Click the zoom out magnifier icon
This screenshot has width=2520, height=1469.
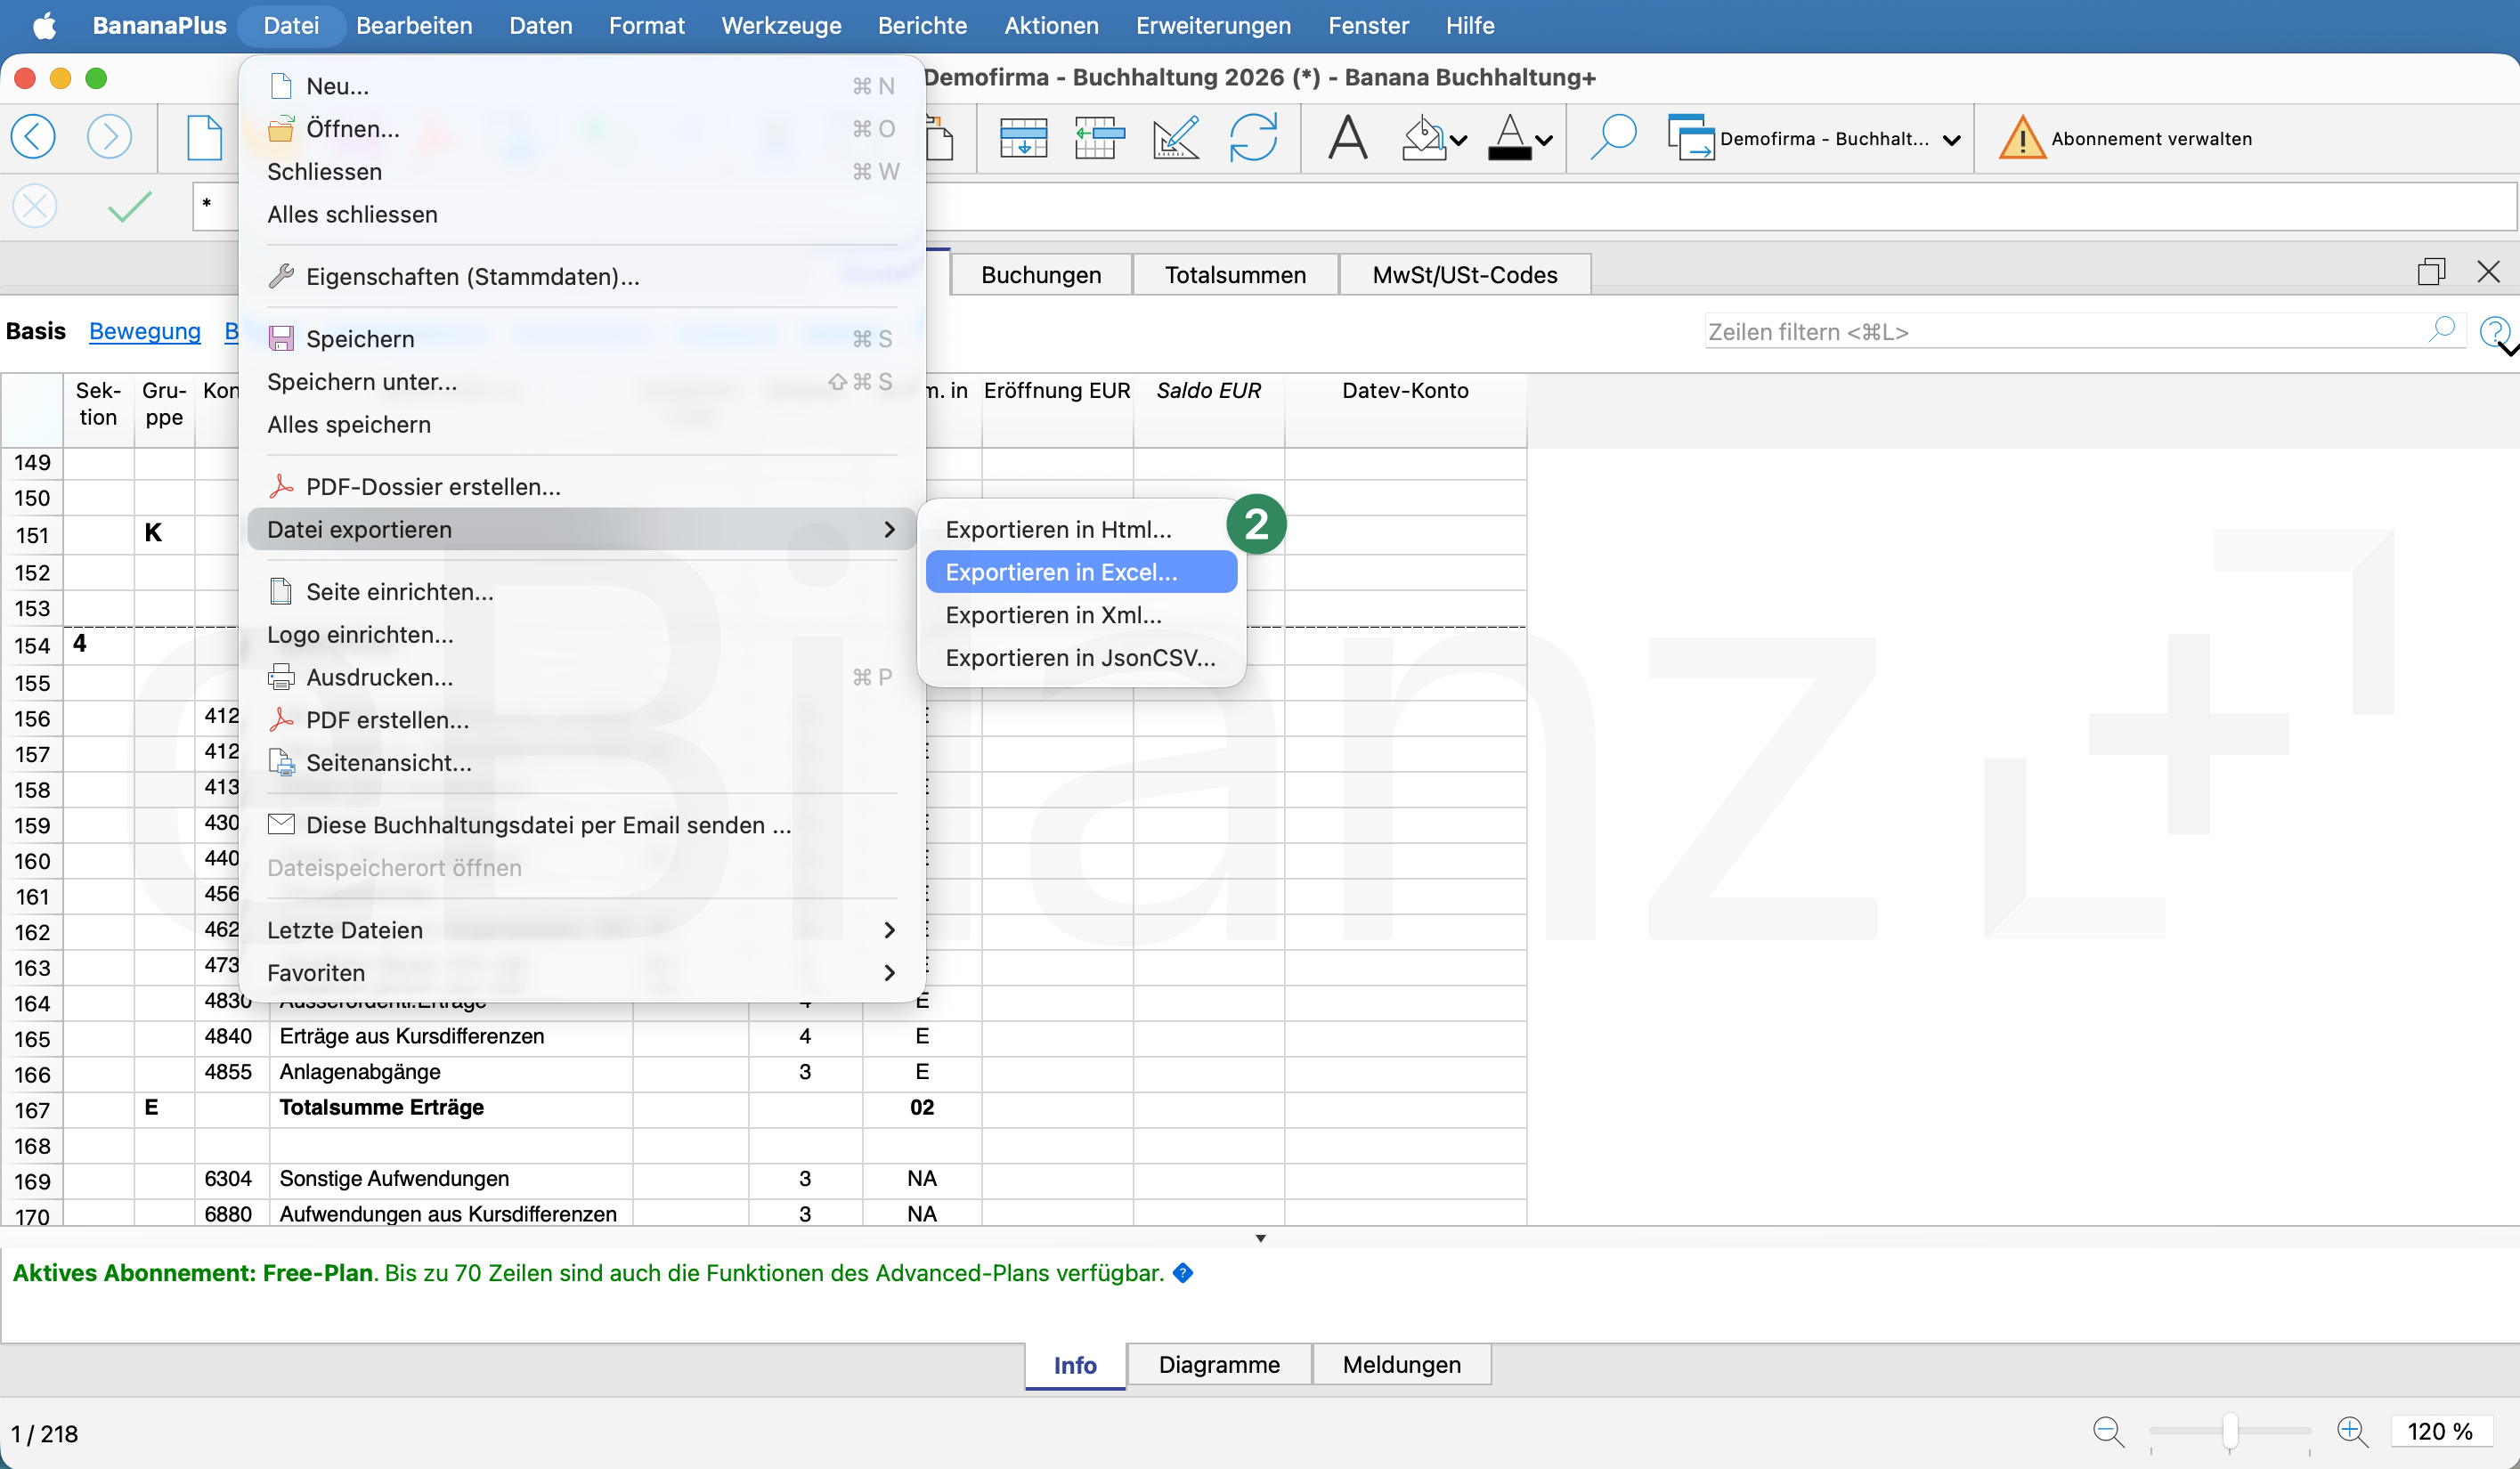coord(2108,1432)
